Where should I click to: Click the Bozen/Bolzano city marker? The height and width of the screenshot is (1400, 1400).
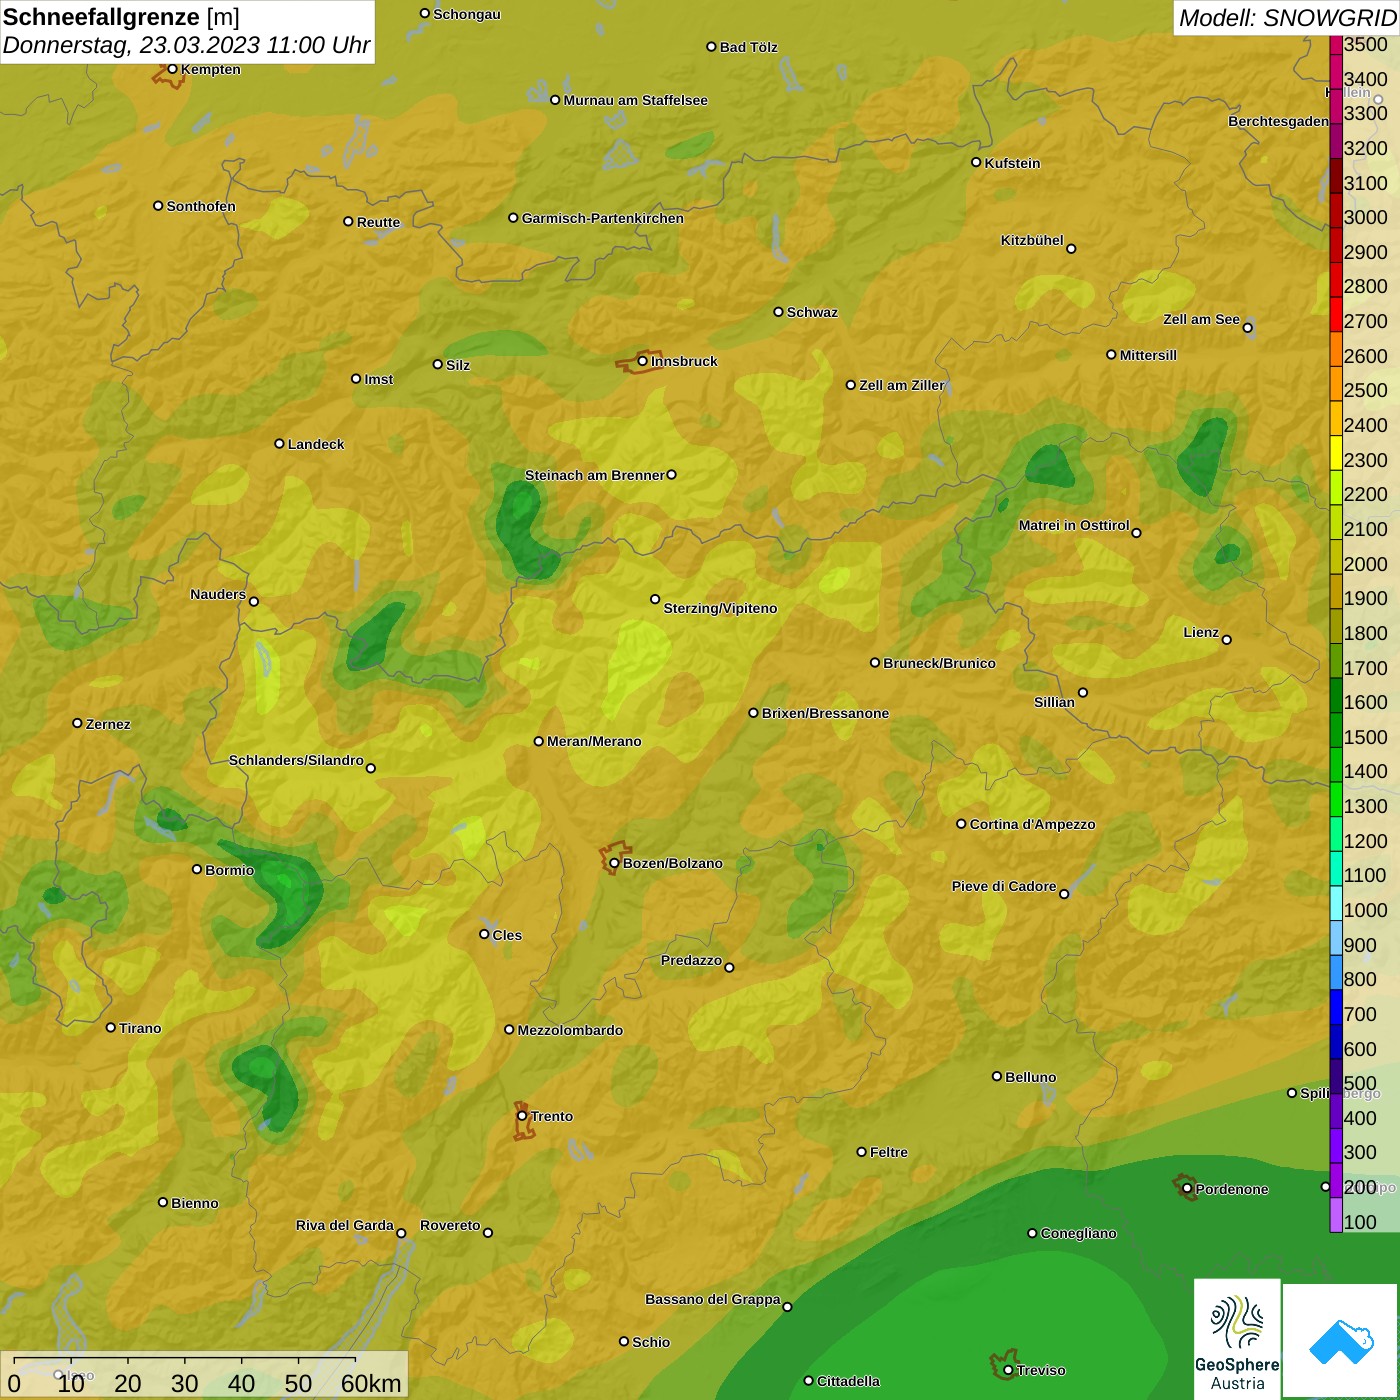pos(614,863)
